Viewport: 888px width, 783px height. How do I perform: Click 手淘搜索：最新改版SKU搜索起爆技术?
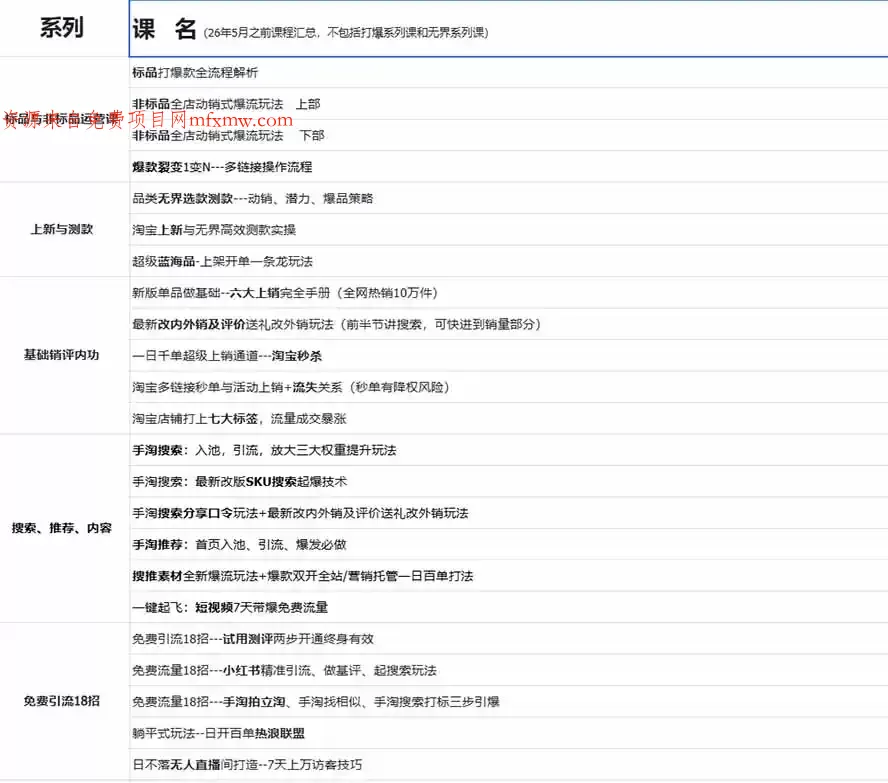509,482
